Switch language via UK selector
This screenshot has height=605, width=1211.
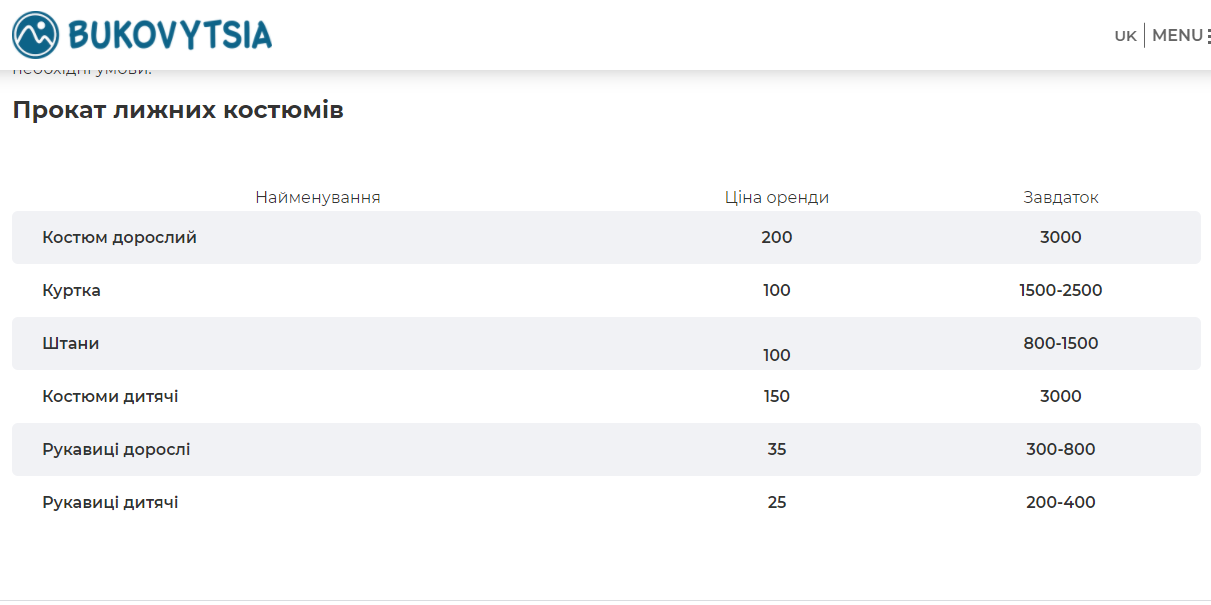[1125, 36]
